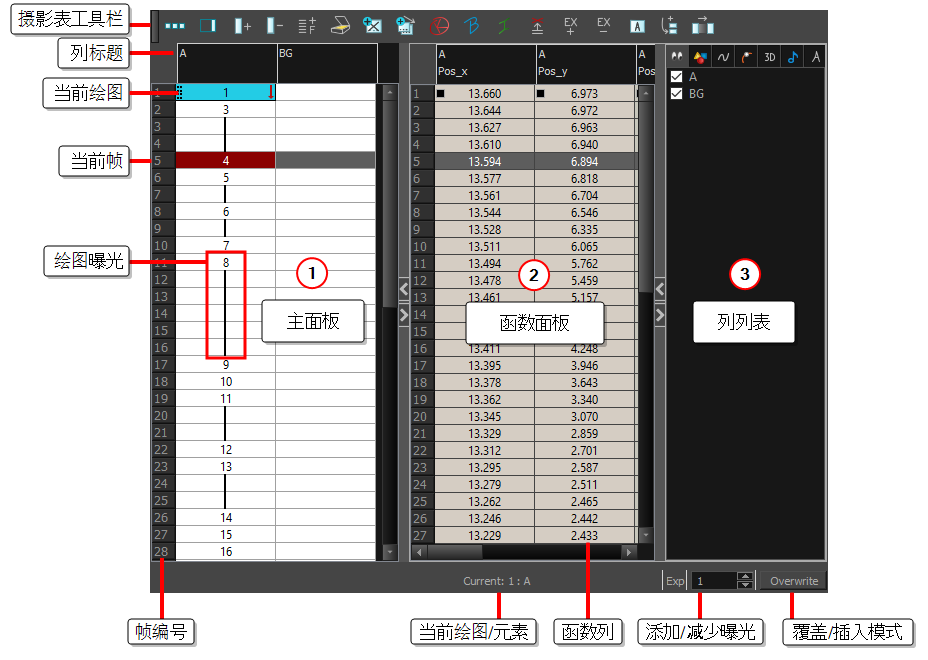This screenshot has height=660, width=928.
Task: Click the add frames icon with lines and F
Action: click(x=307, y=25)
